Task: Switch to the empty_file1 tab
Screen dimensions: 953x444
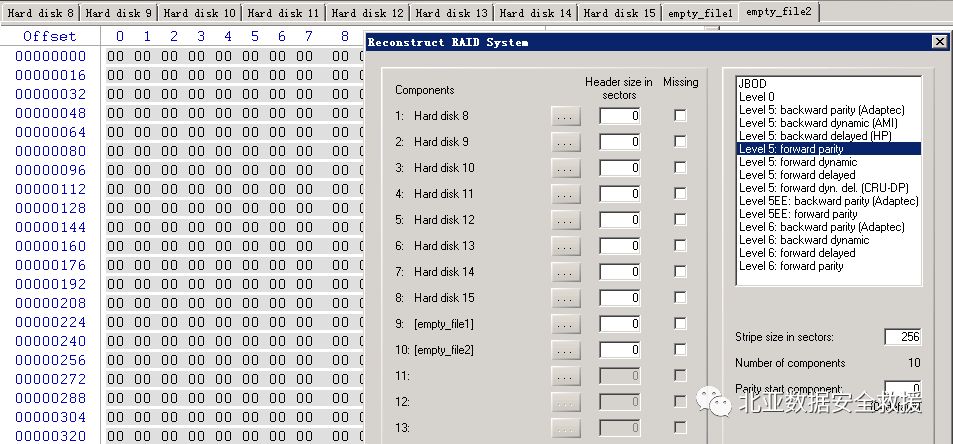Action: pos(700,13)
